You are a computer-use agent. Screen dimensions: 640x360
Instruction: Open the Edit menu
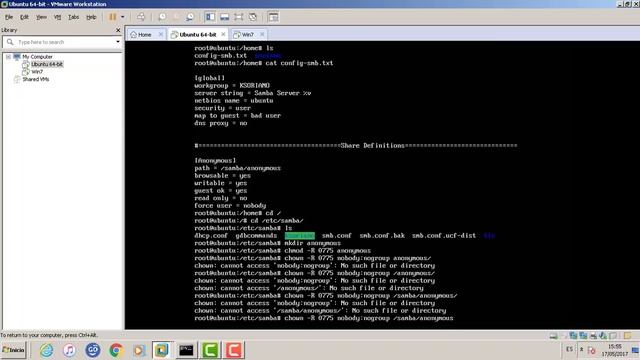24,17
